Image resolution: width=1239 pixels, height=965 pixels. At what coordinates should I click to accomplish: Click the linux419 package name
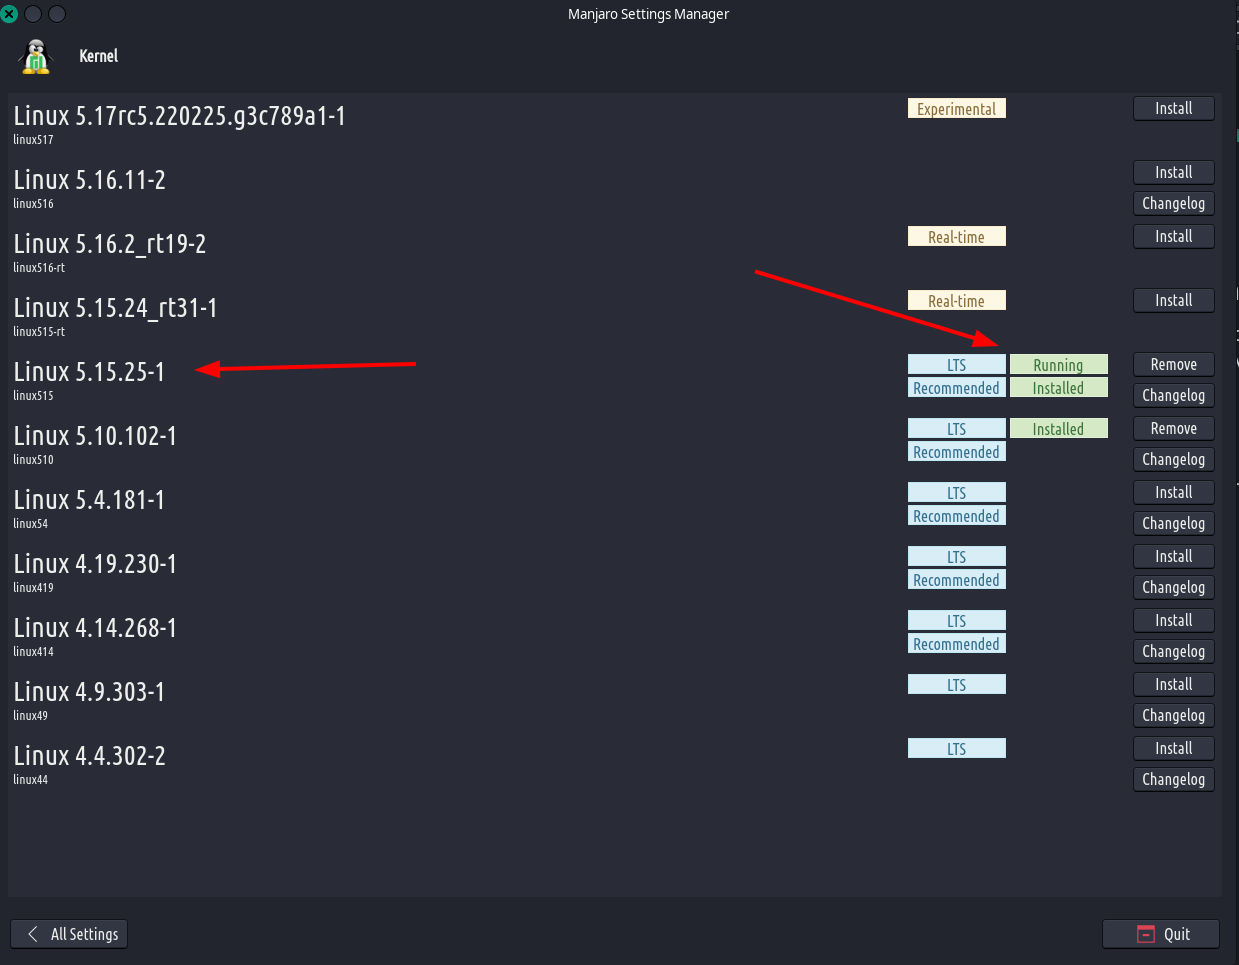click(33, 588)
